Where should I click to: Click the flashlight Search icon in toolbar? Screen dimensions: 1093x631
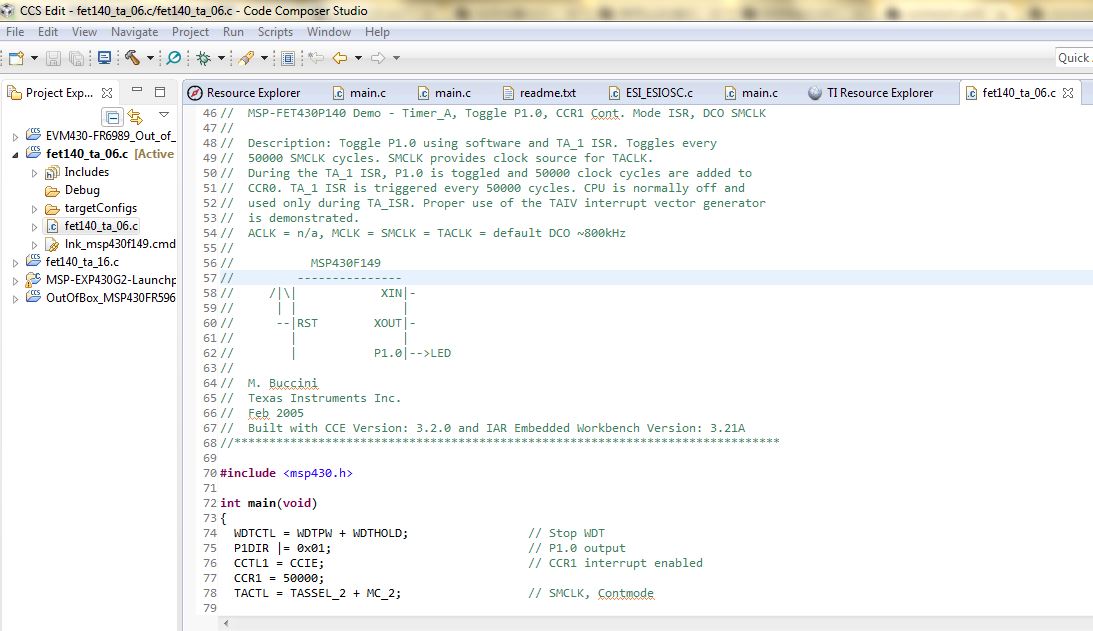tap(247, 58)
